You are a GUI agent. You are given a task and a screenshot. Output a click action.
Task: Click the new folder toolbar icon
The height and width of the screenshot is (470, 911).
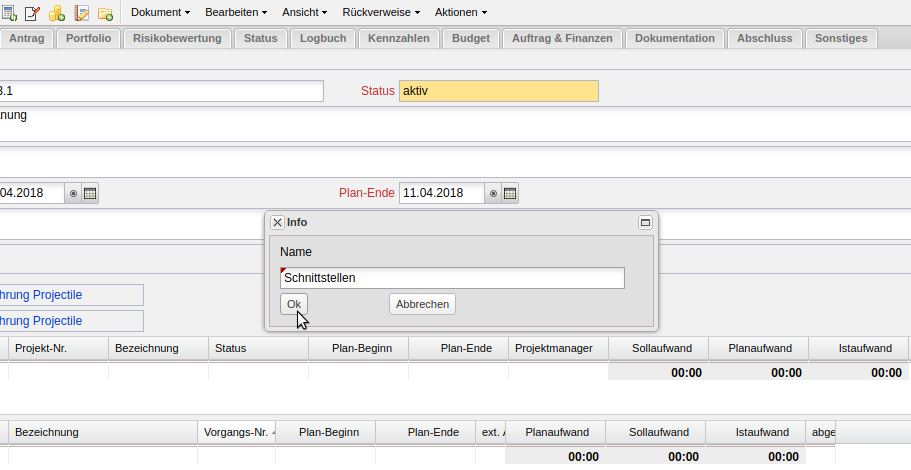pos(105,13)
